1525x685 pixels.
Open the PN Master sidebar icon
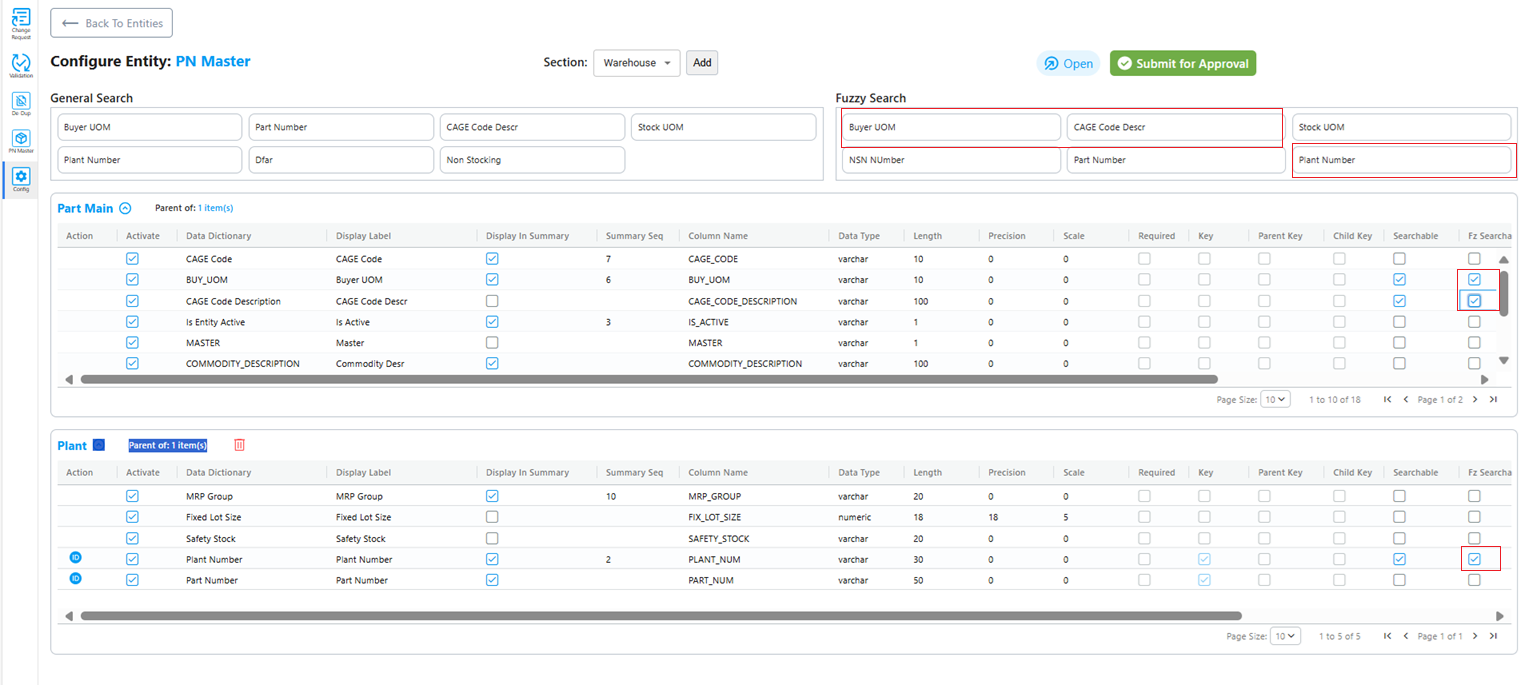click(x=21, y=141)
